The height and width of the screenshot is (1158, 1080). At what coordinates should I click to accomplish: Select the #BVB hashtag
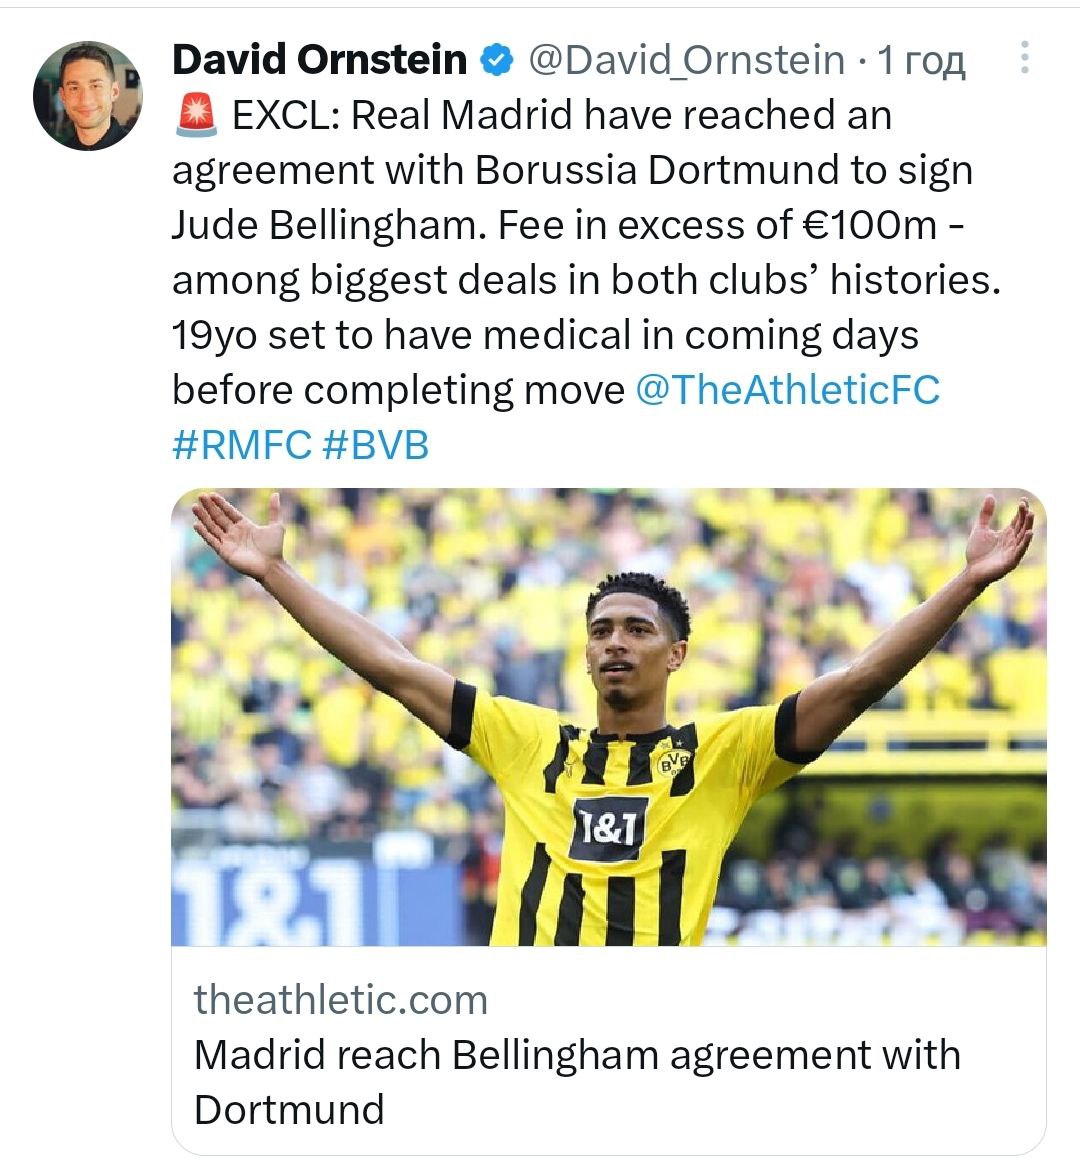coord(376,444)
